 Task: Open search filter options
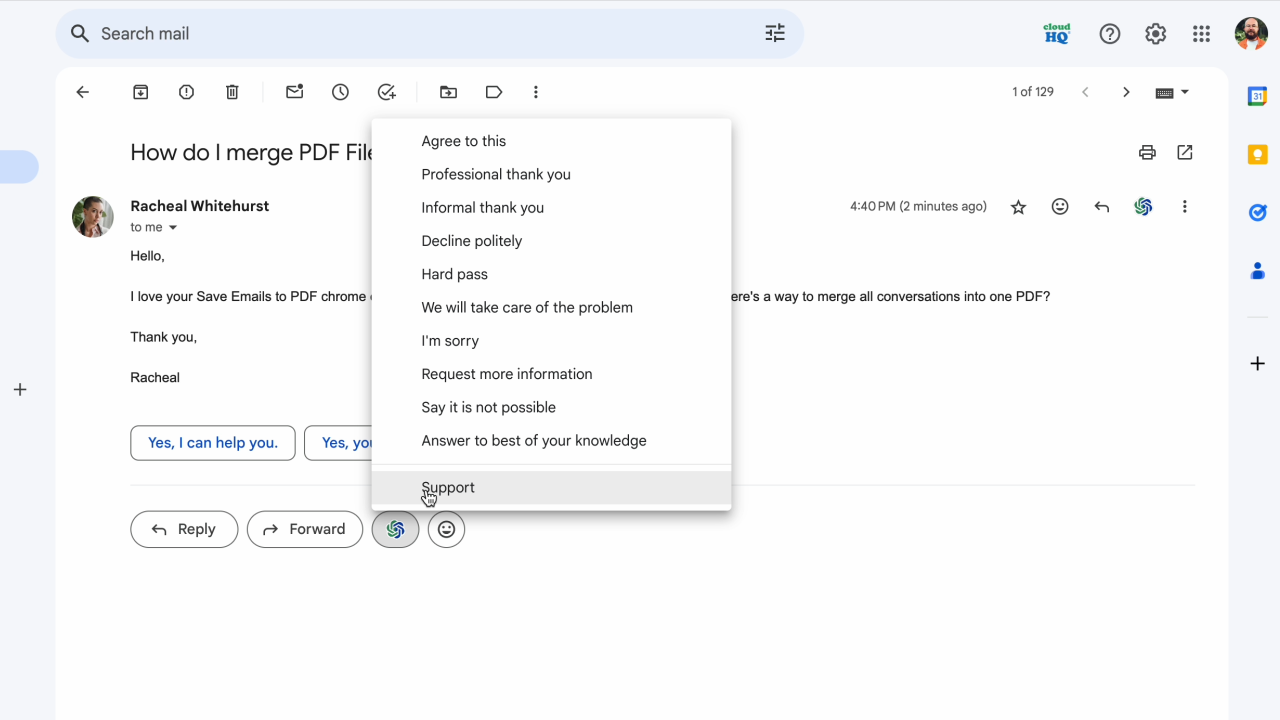click(x=774, y=33)
